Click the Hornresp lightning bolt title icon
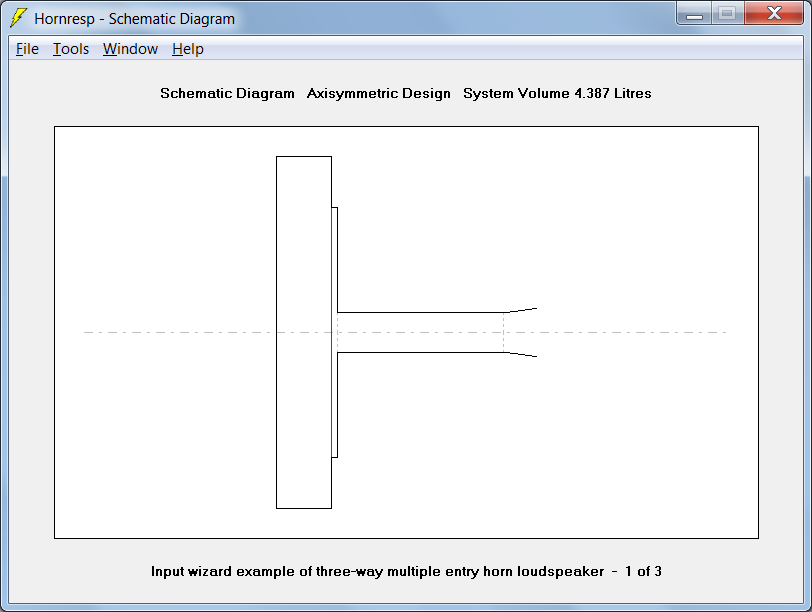 point(19,18)
